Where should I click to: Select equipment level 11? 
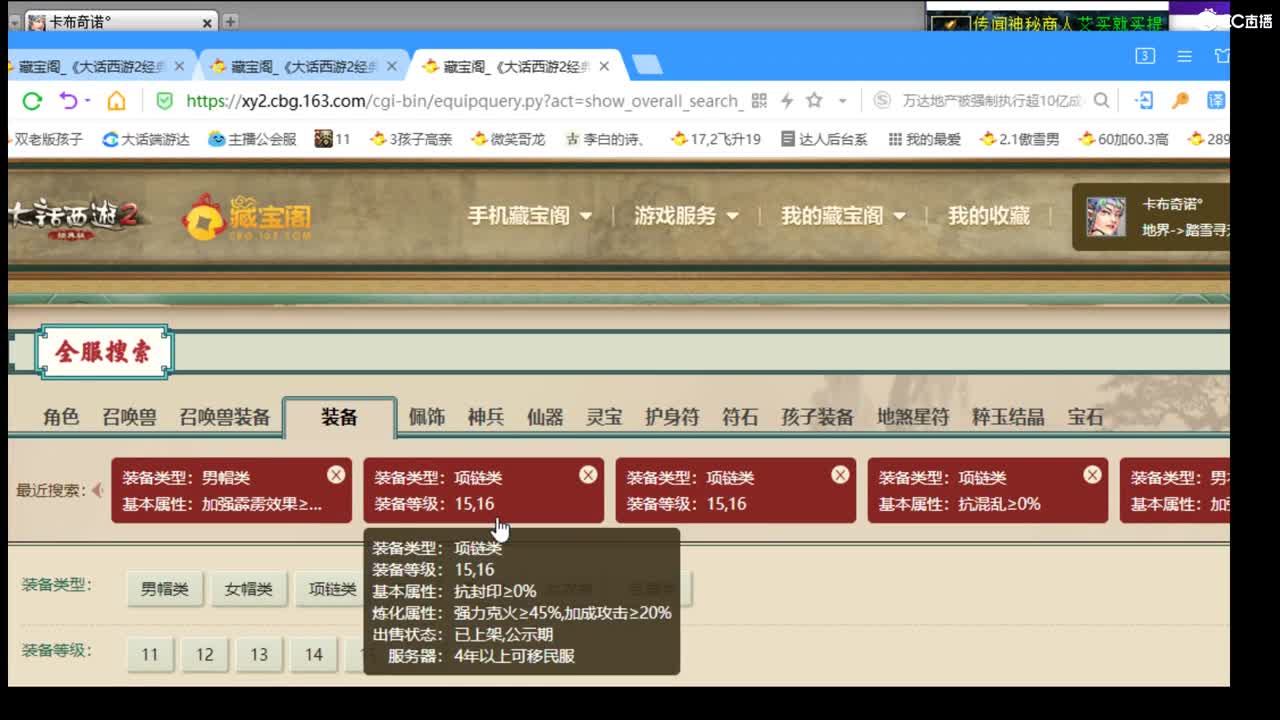(150, 654)
